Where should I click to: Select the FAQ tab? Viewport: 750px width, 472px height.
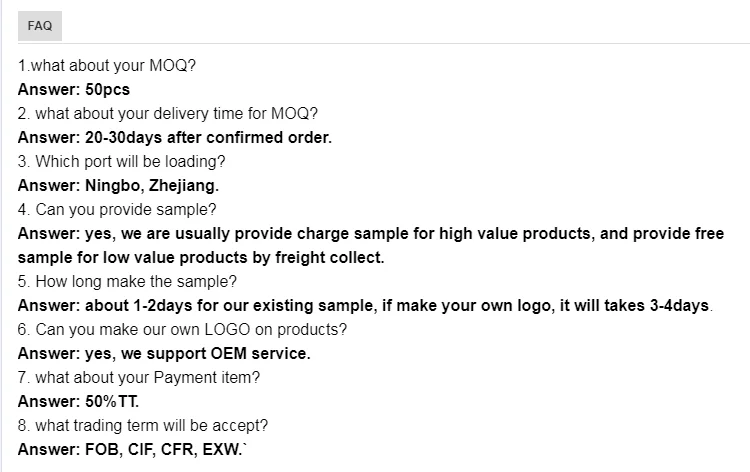pos(40,26)
